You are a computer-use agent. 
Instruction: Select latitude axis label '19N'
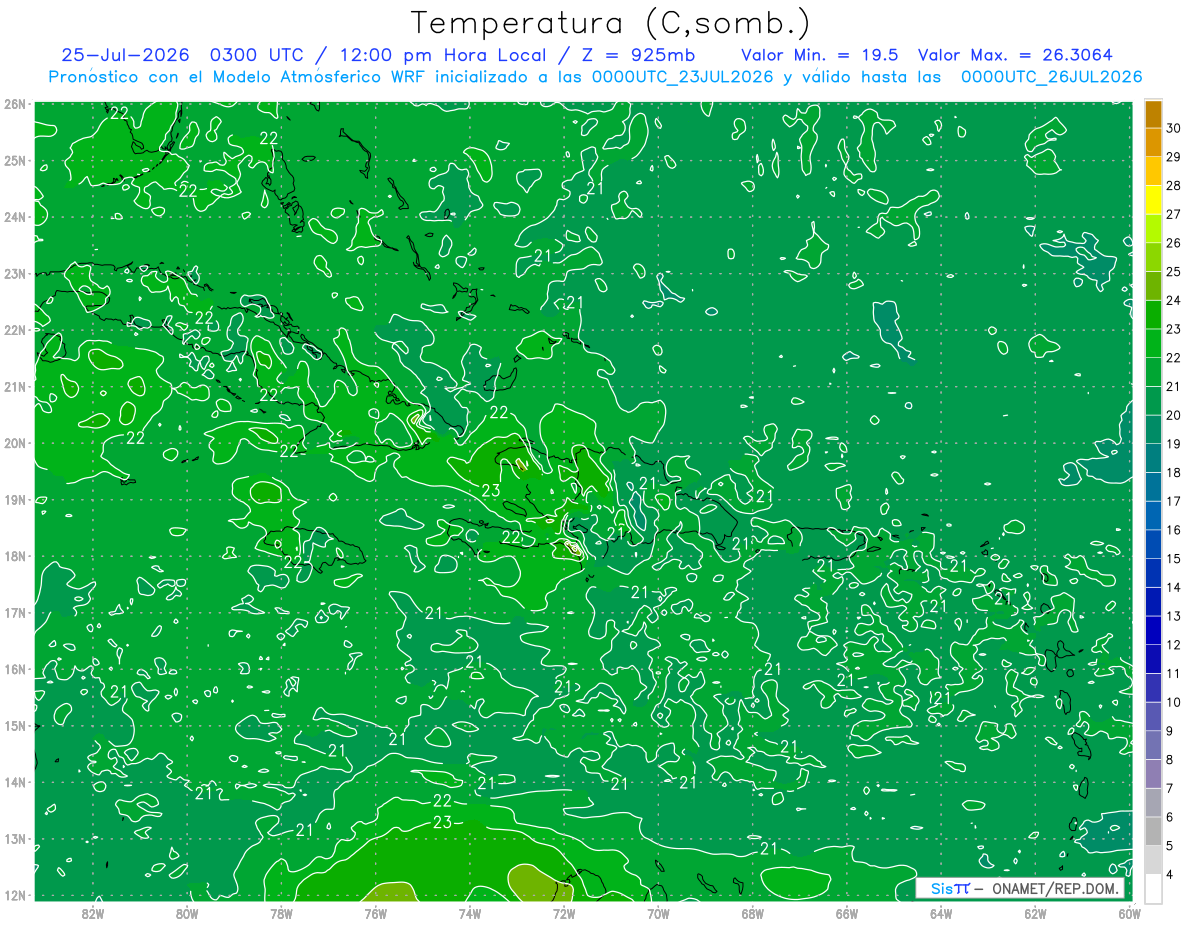[x=15, y=499]
